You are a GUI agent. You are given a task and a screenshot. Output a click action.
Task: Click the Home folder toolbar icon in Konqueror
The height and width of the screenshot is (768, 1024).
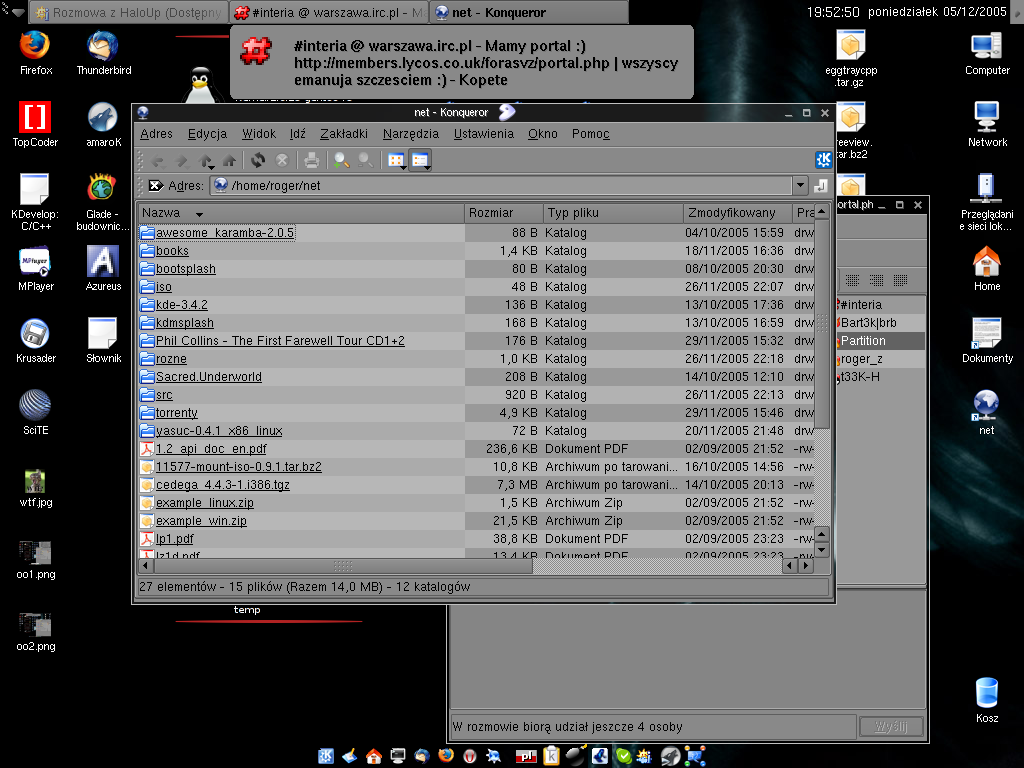coord(229,160)
